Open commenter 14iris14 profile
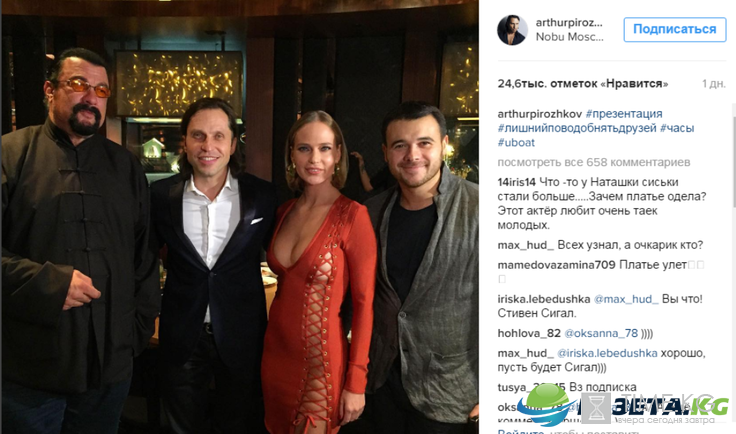 [516, 182]
